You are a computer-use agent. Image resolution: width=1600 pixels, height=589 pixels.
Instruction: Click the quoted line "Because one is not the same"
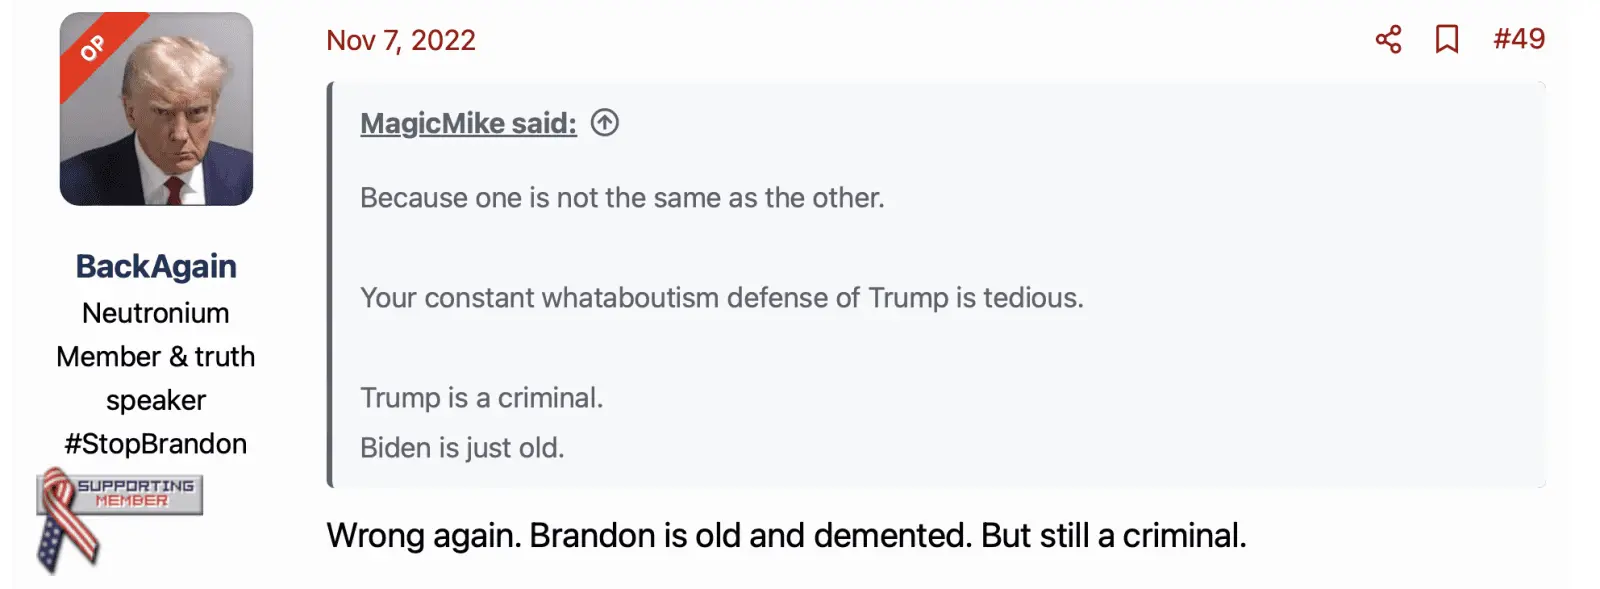(621, 198)
